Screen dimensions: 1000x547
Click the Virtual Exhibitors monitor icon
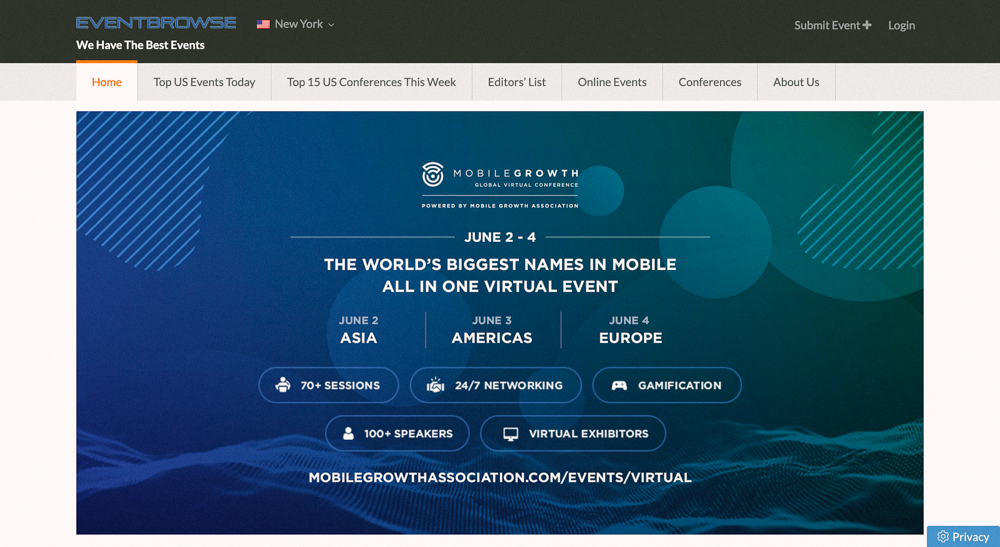(510, 434)
